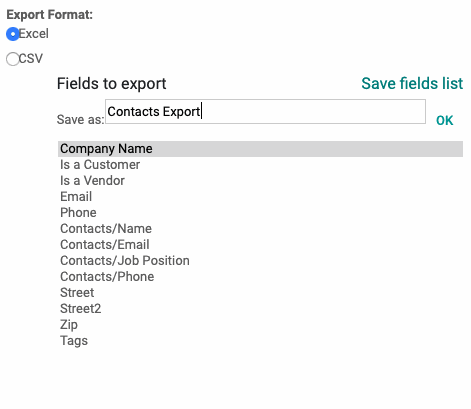The width and height of the screenshot is (471, 409).
Task: Select the Is a Customer field
Action: pos(260,165)
